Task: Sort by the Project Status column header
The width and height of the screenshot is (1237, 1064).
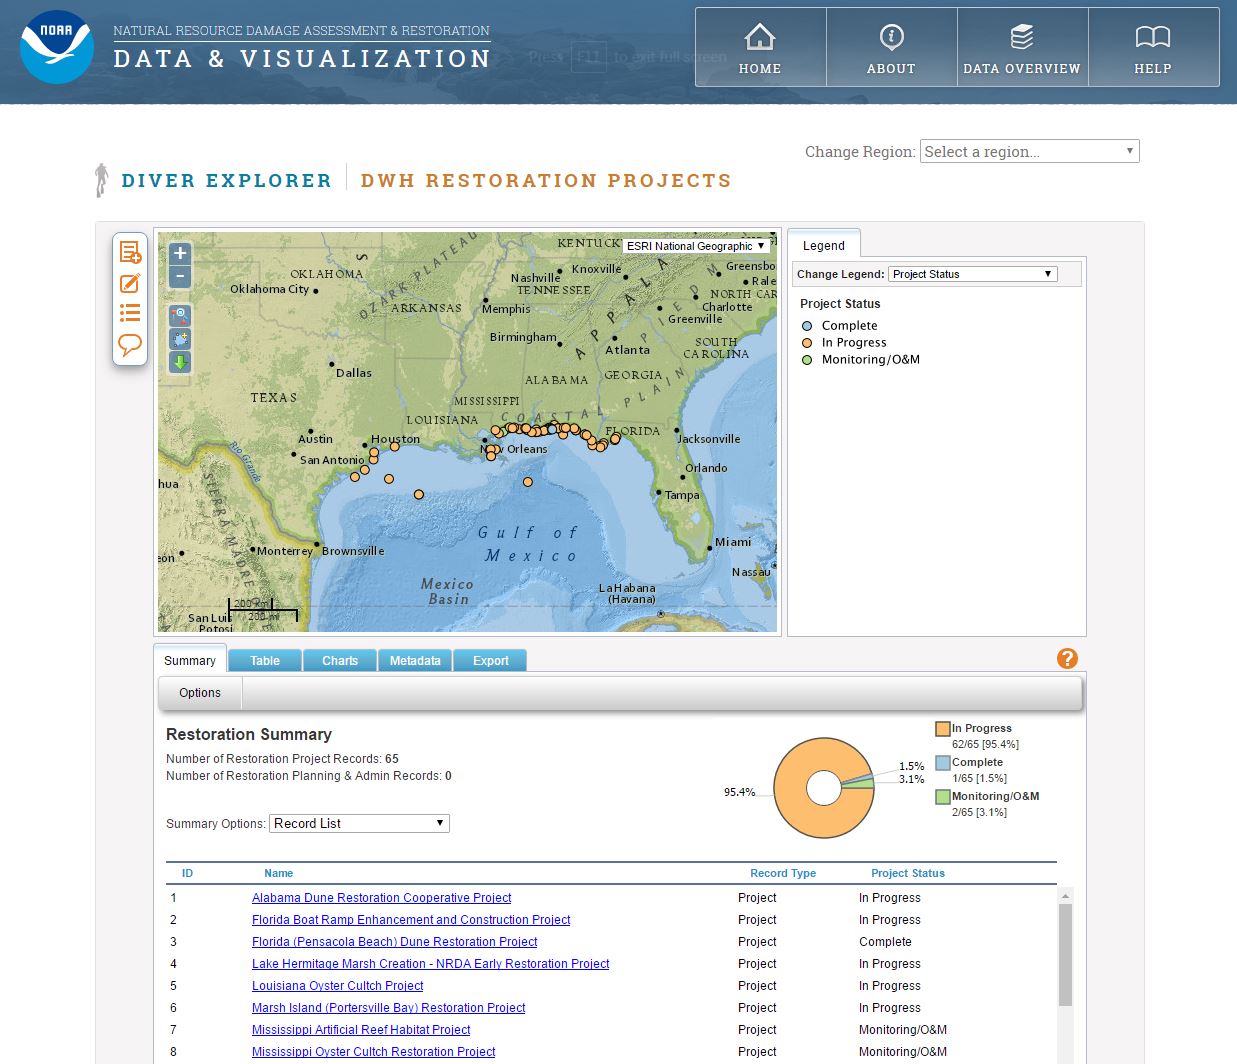Action: tap(907, 873)
